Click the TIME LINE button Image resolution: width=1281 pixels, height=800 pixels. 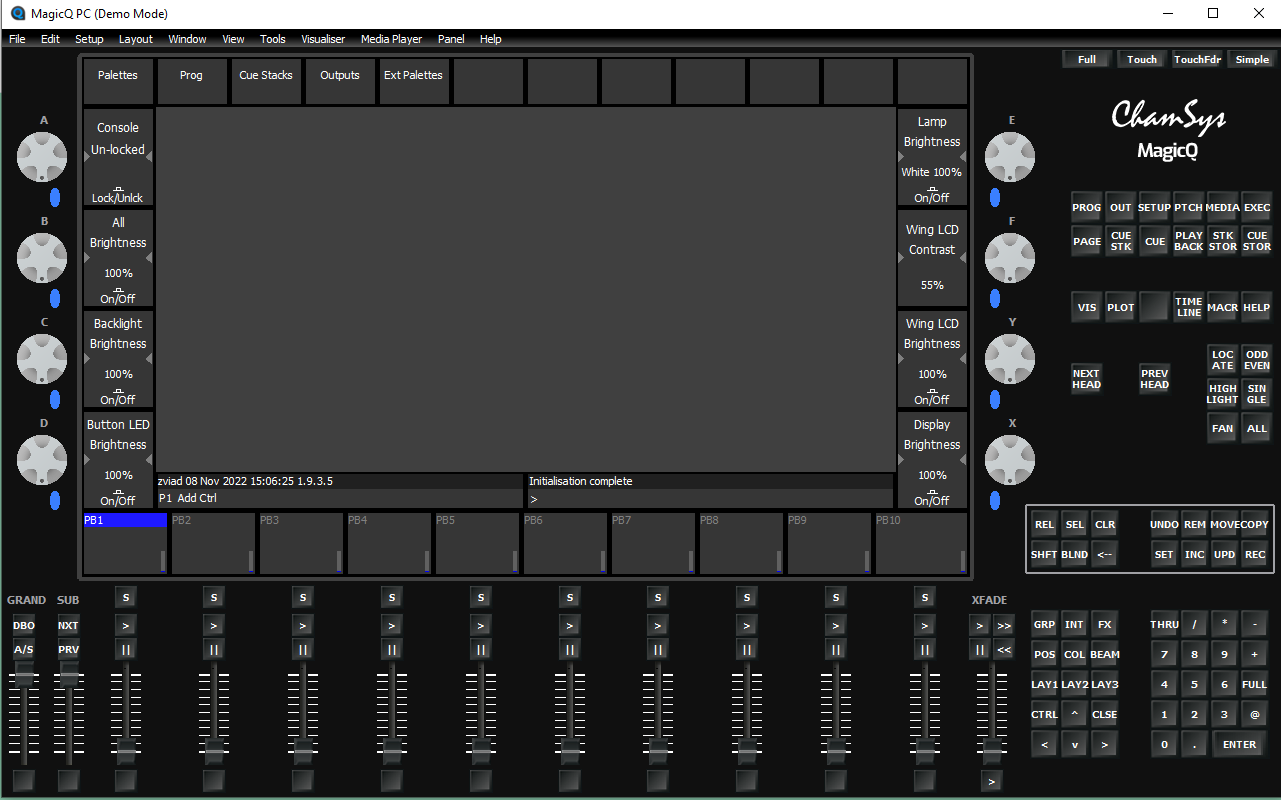(1188, 307)
